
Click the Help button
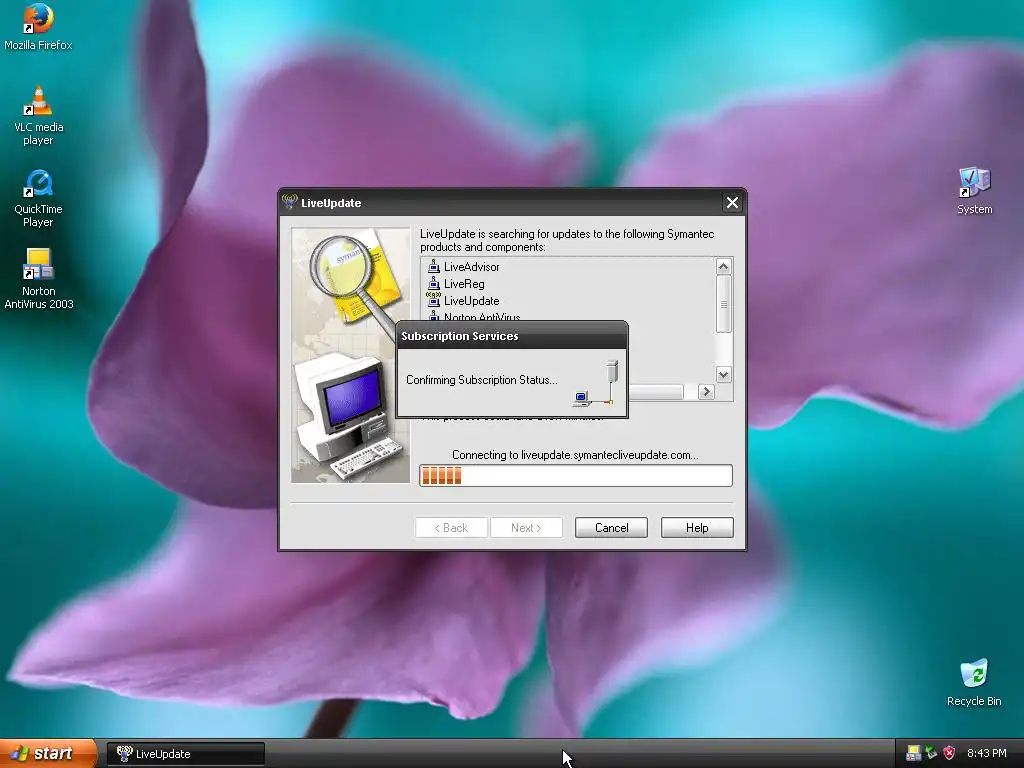coord(697,528)
